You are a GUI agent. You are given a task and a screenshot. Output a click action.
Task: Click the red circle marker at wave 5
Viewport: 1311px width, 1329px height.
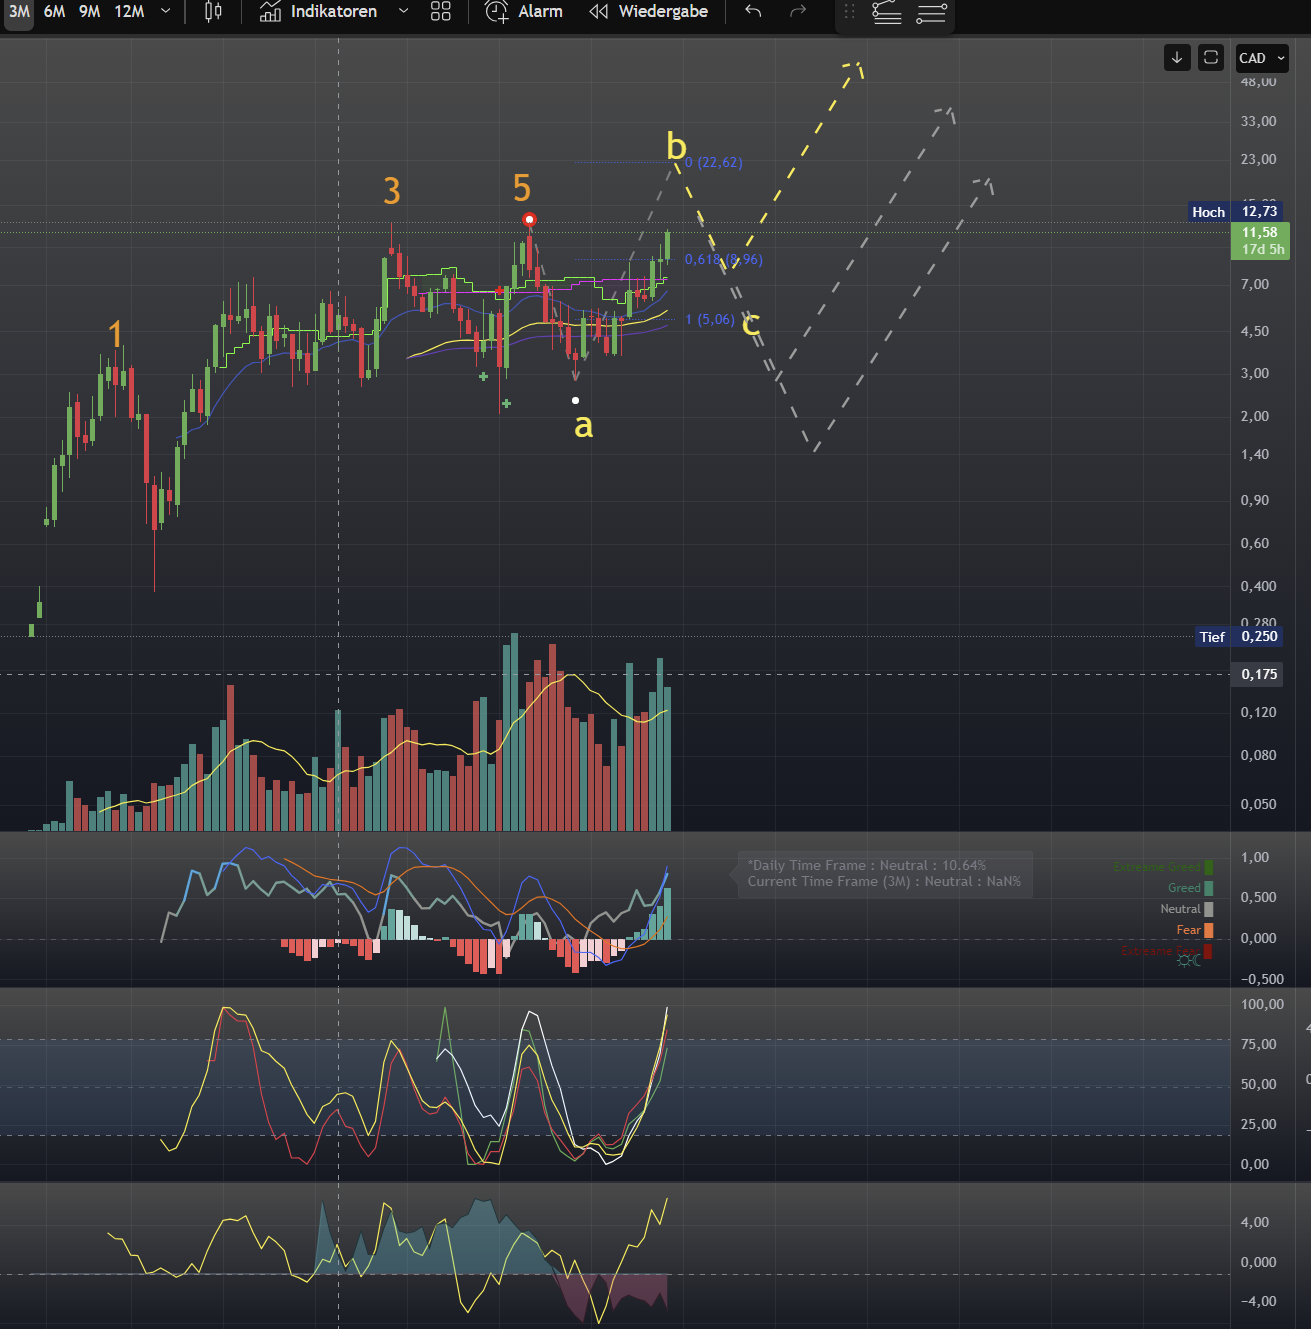click(530, 219)
